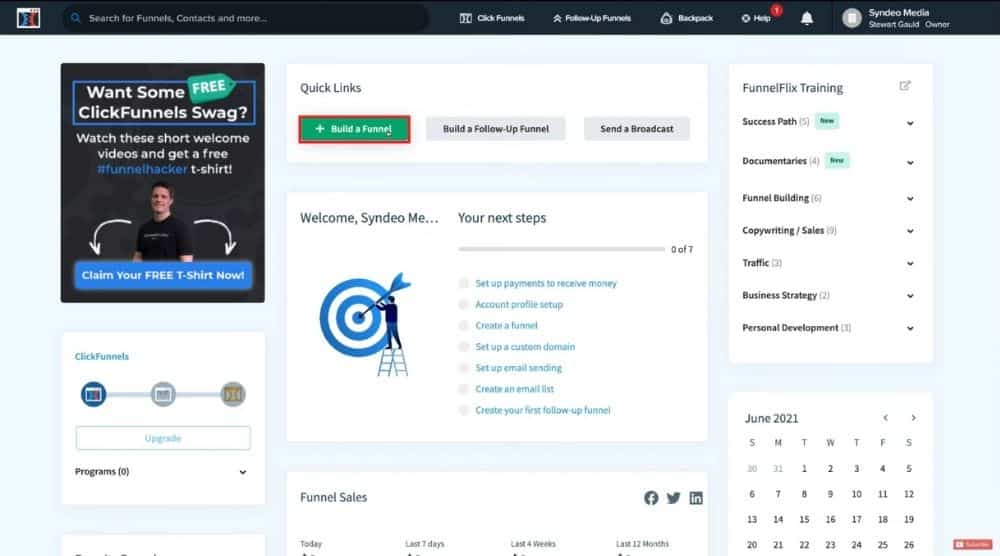Click the Syndeo Media account avatar
Viewport: 1000px width, 556px height.
click(851, 18)
